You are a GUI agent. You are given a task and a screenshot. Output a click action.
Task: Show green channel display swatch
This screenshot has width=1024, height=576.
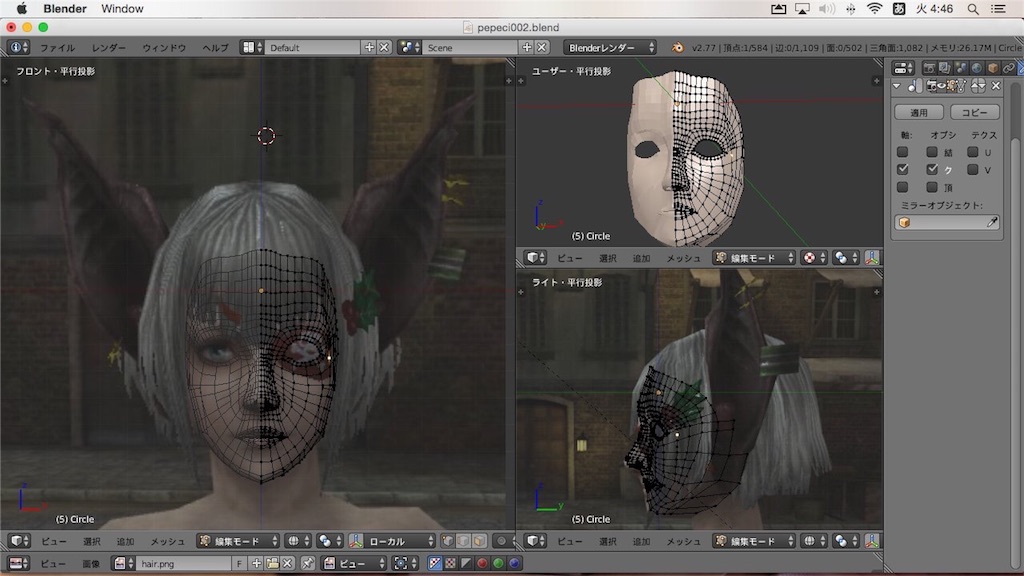tap(498, 563)
